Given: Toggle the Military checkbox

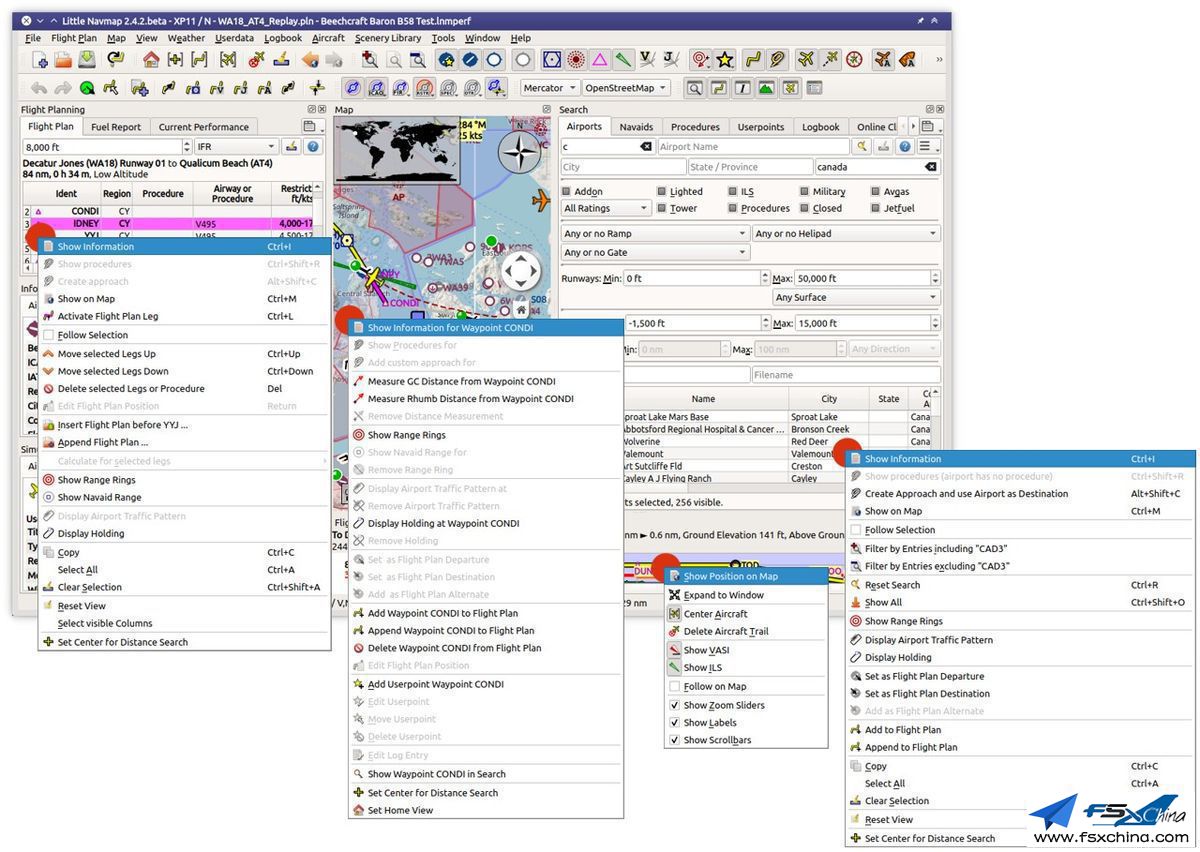Looking at the screenshot, I should [x=804, y=191].
